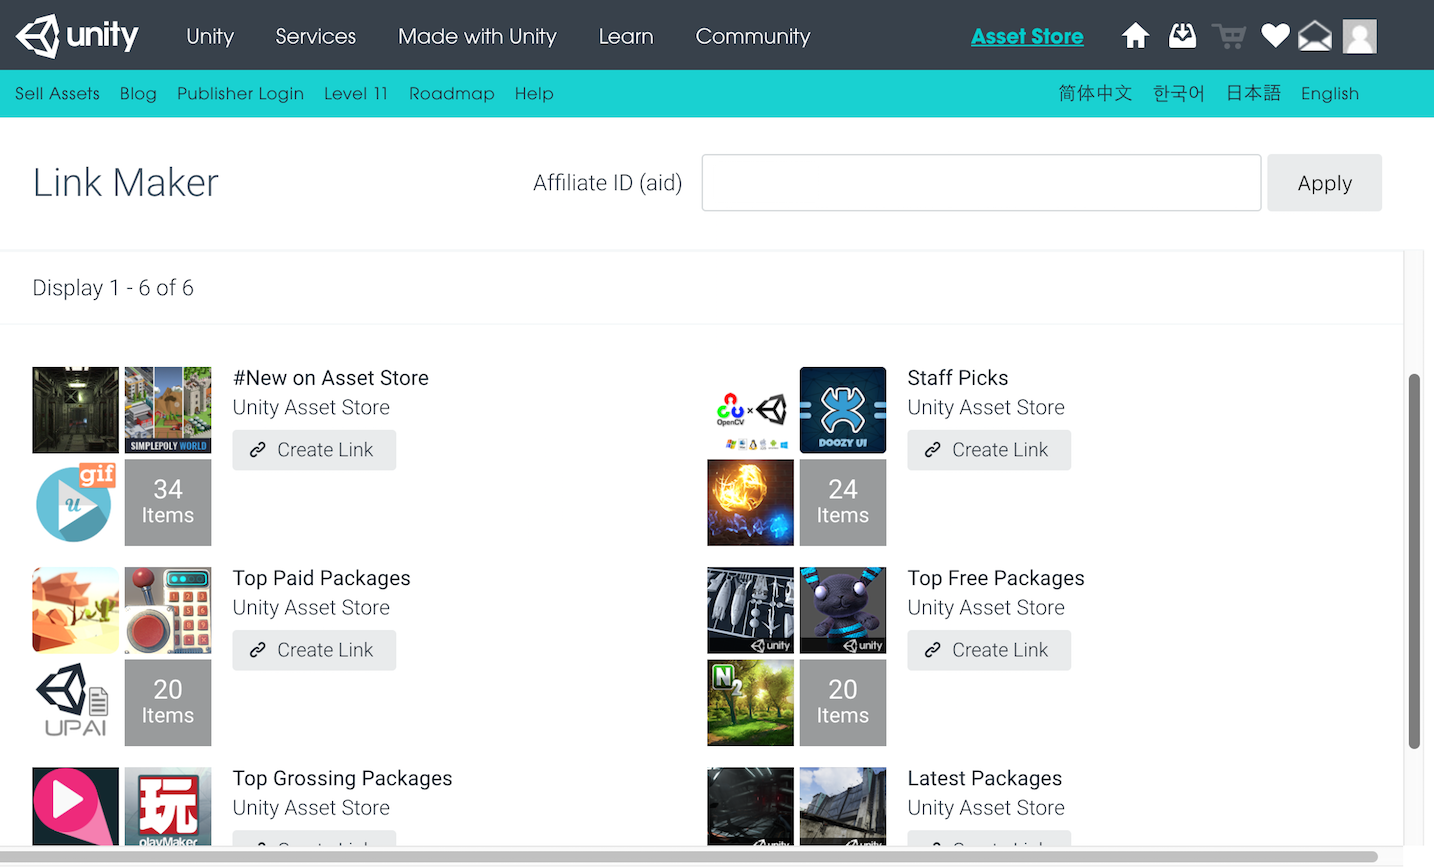The height and width of the screenshot is (868, 1434).
Task: Open #New on Asset Store title
Action: [x=331, y=378]
